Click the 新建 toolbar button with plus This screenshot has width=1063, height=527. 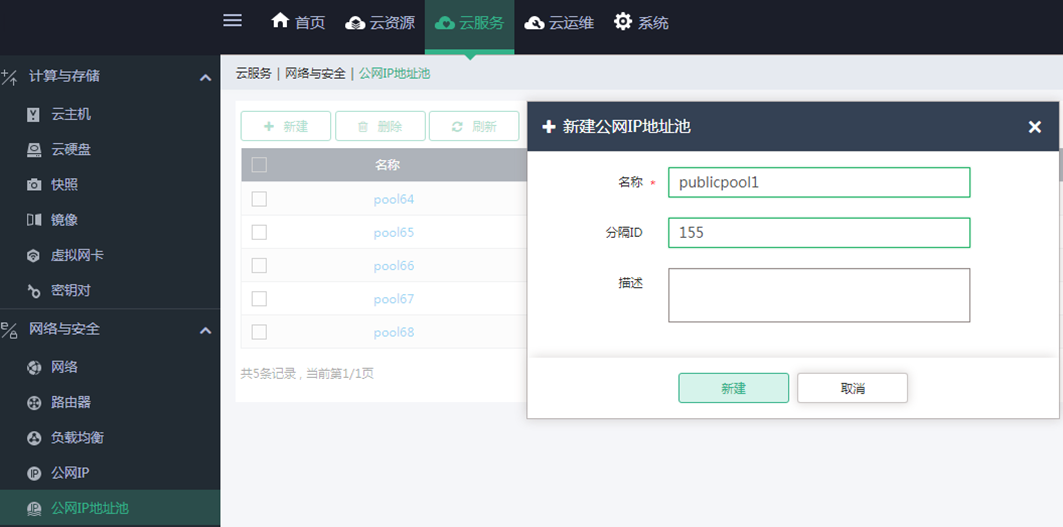[x=285, y=126]
